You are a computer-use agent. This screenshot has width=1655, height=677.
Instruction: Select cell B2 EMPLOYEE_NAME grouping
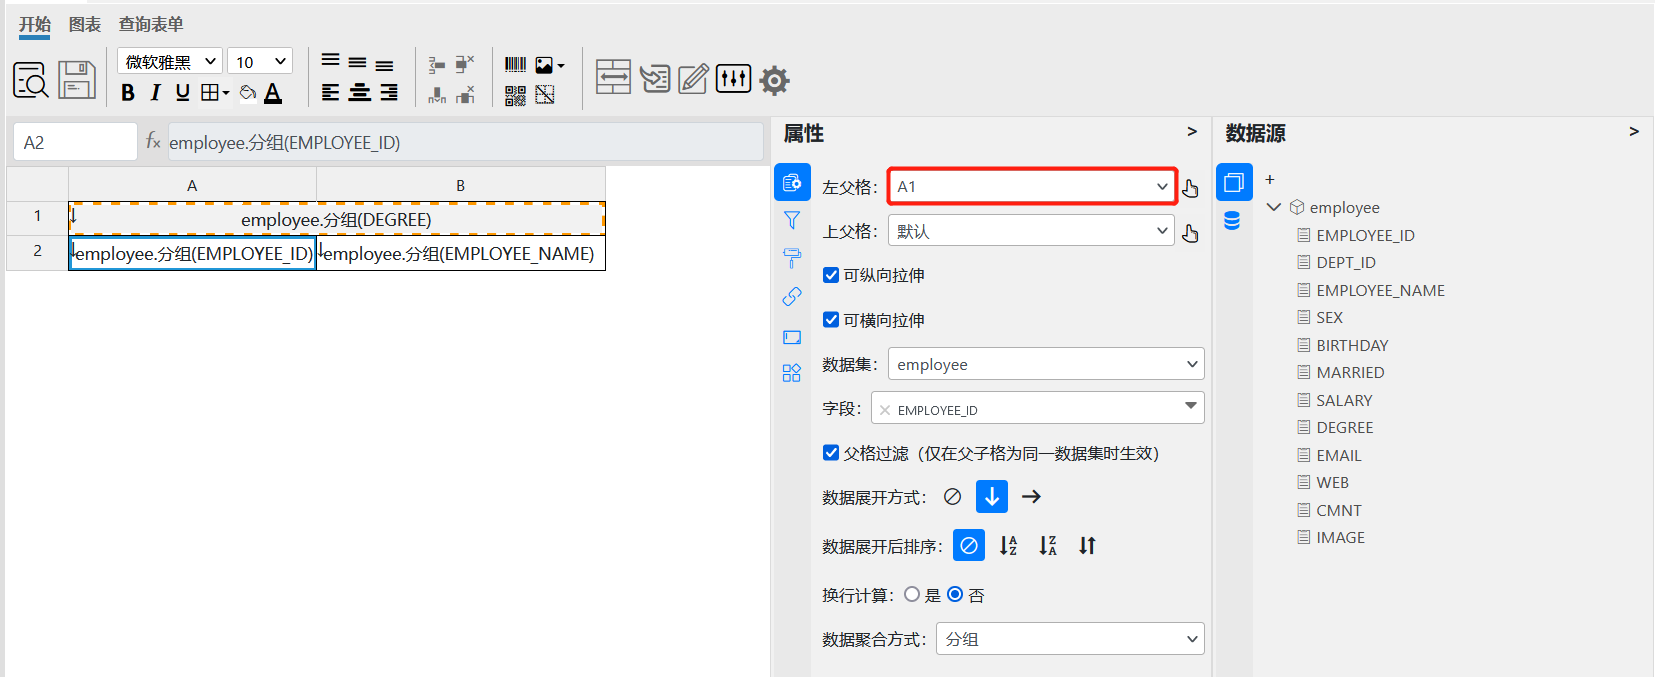[461, 253]
